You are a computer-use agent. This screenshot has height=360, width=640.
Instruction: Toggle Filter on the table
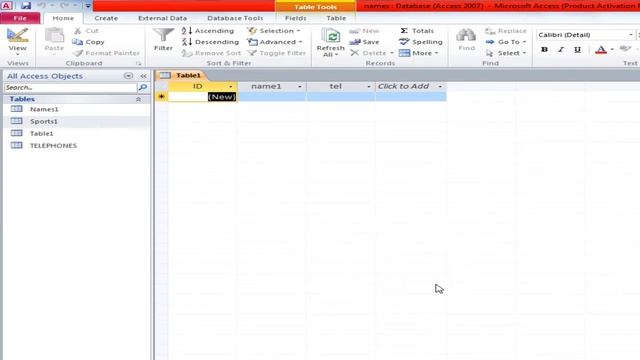click(x=277, y=53)
